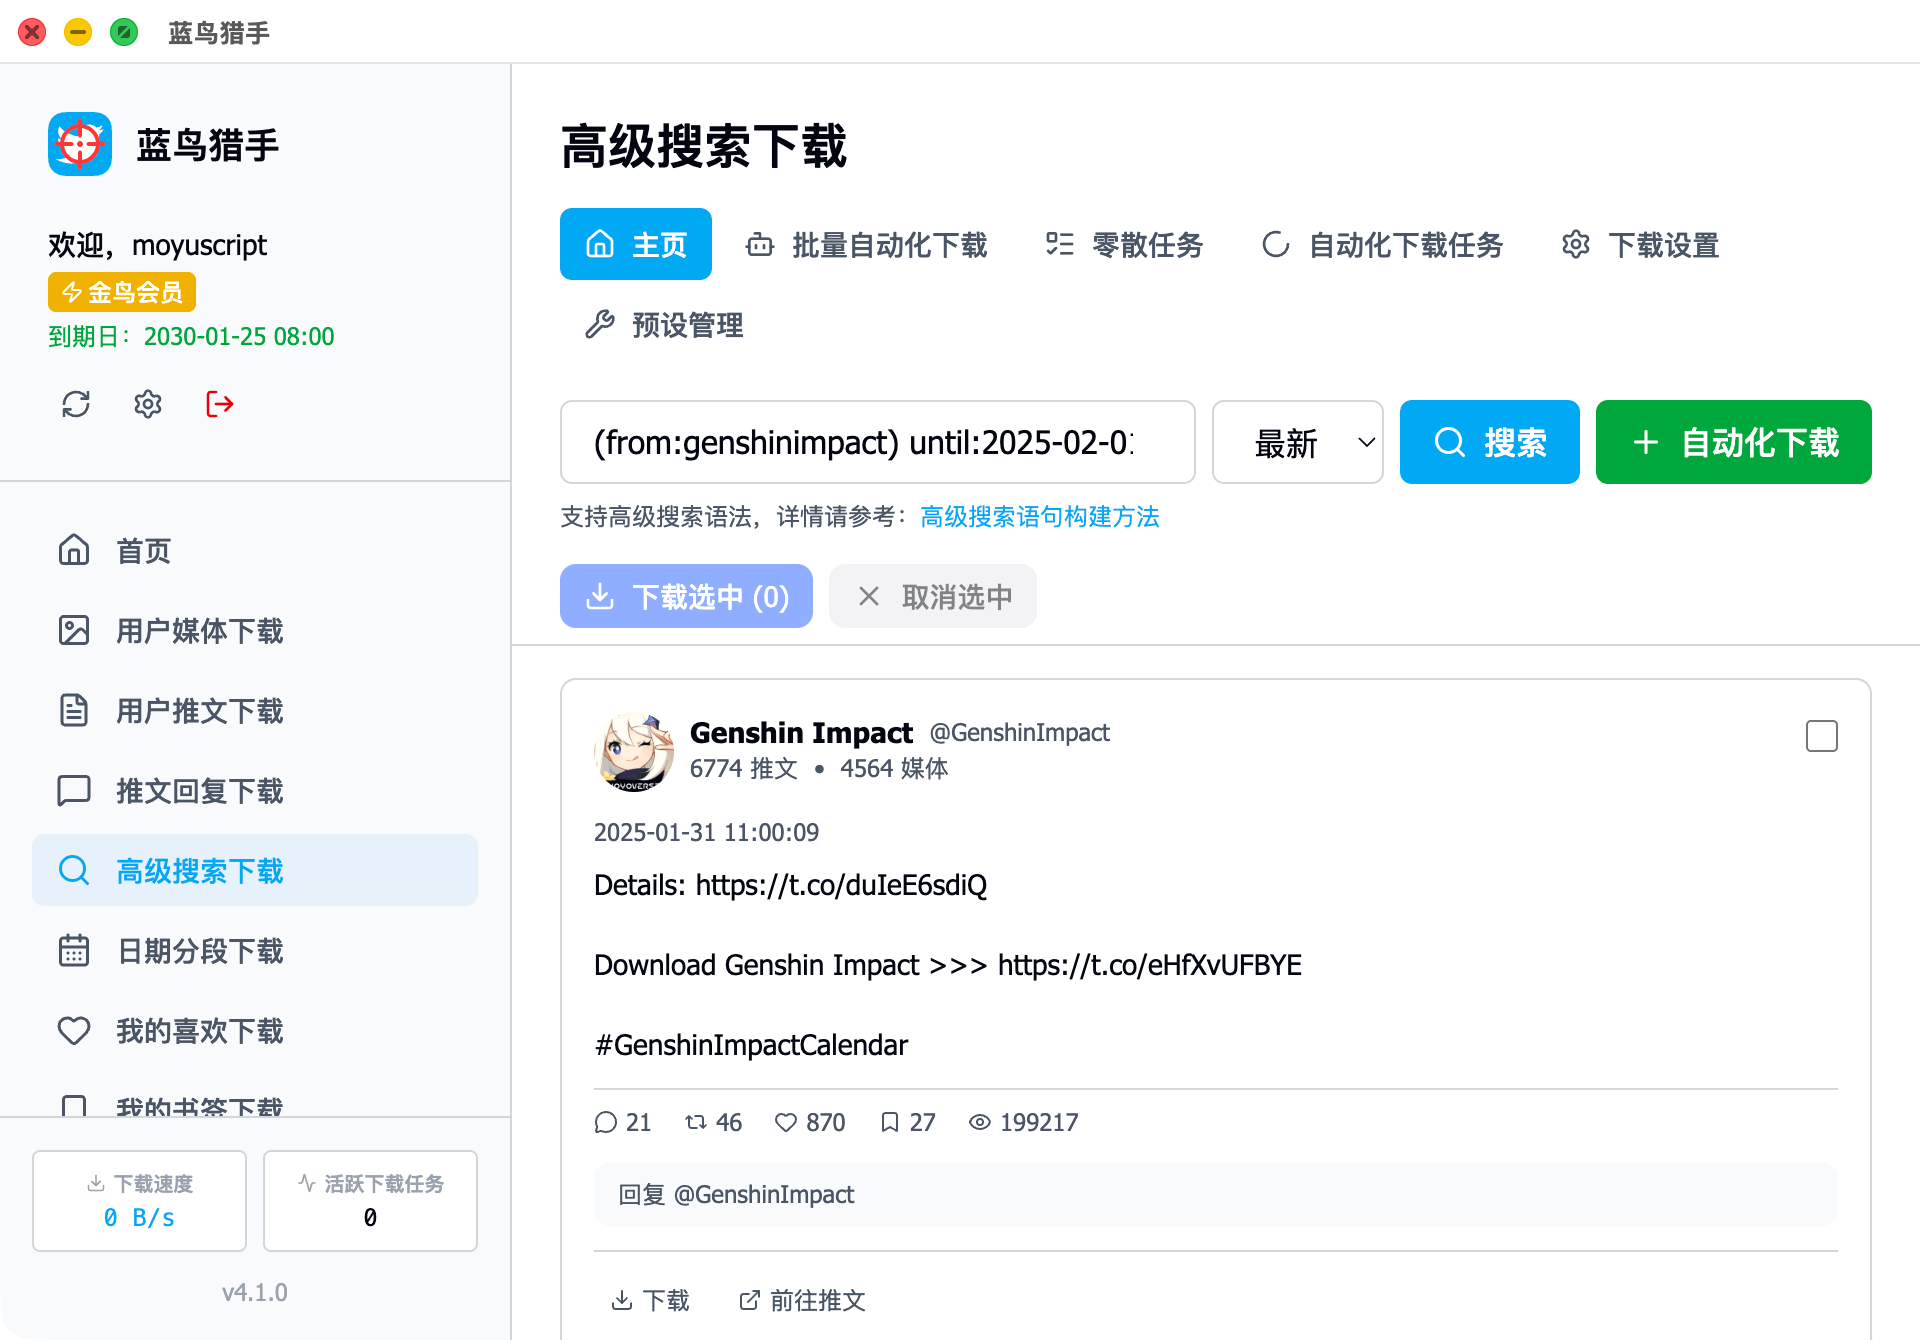Image resolution: width=1920 pixels, height=1340 pixels.
Task: Tick the Genshin Impact tweet selection checkbox
Action: point(1821,736)
